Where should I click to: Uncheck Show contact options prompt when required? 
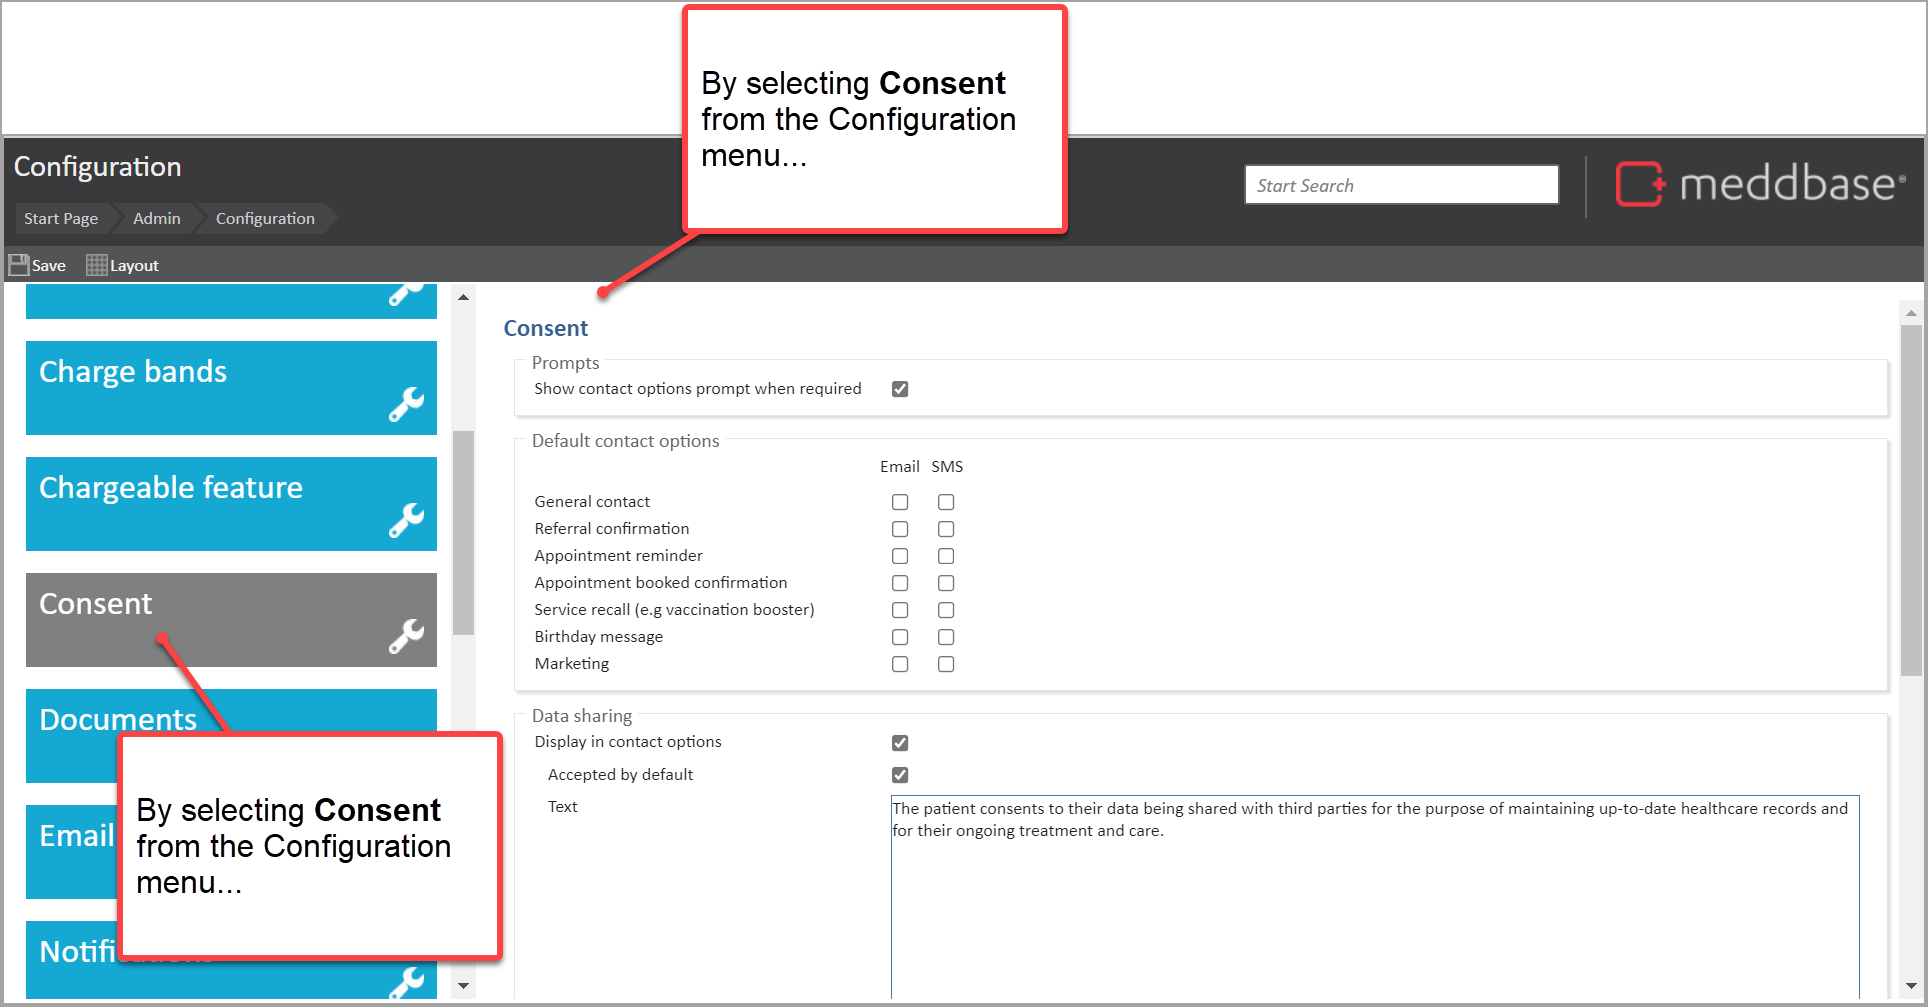tap(900, 389)
